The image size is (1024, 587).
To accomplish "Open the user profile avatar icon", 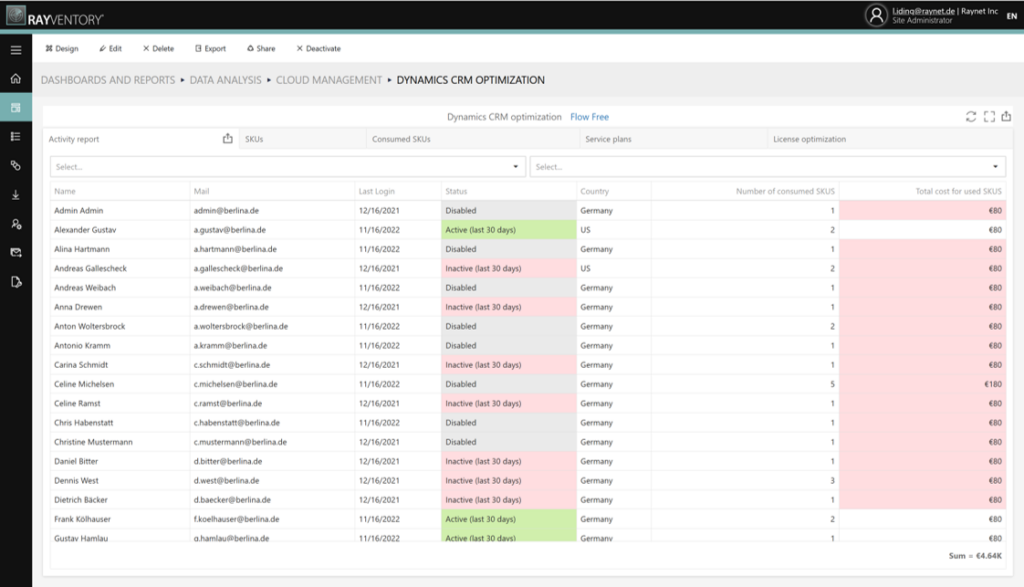I will (876, 15).
